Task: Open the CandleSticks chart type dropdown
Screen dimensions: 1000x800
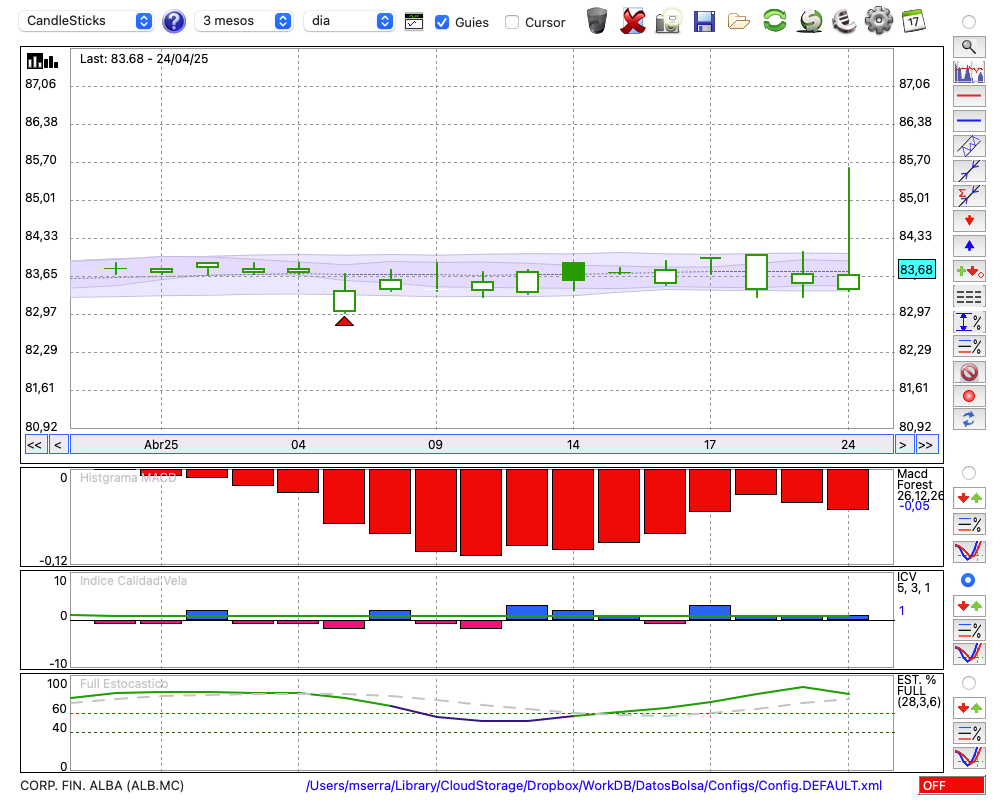Action: [86, 21]
